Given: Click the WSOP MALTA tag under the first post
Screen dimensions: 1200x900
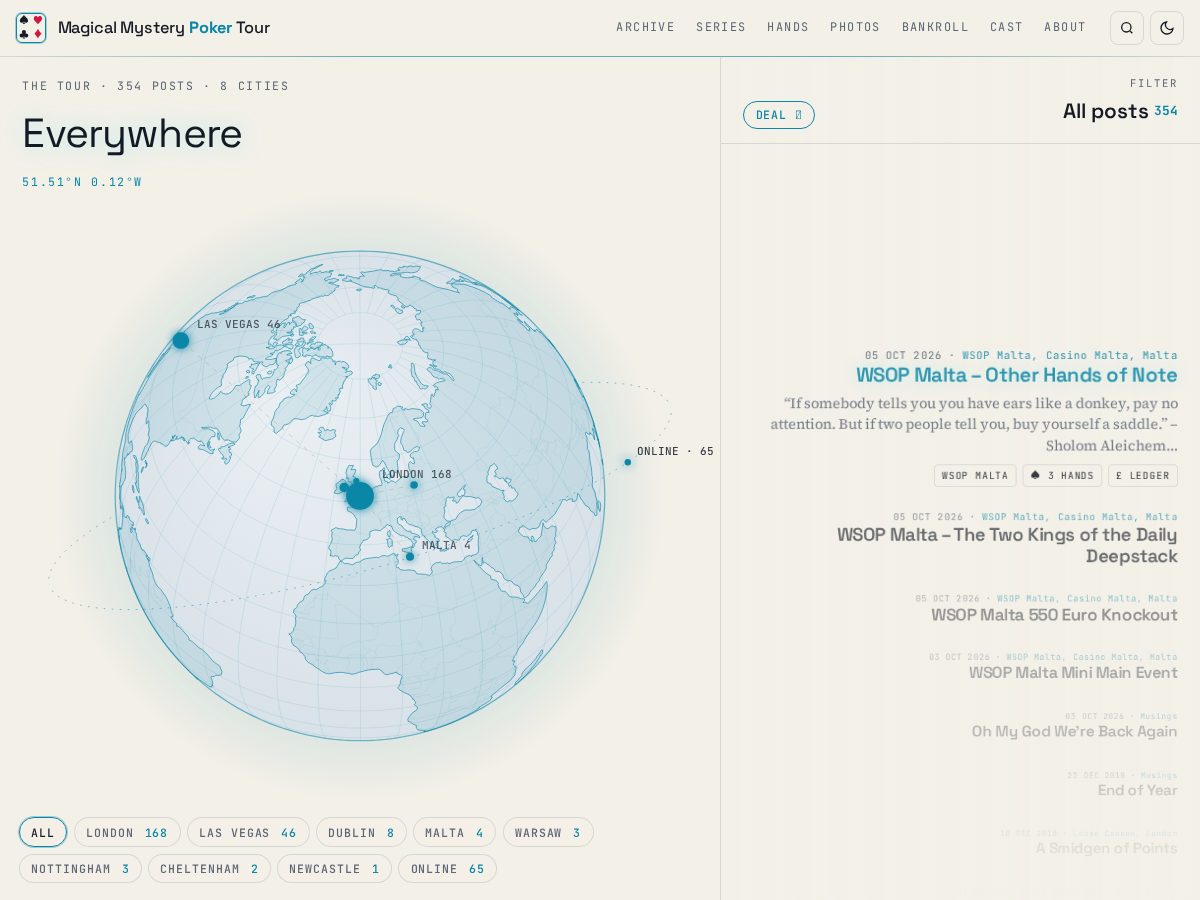Looking at the screenshot, I should tap(975, 476).
